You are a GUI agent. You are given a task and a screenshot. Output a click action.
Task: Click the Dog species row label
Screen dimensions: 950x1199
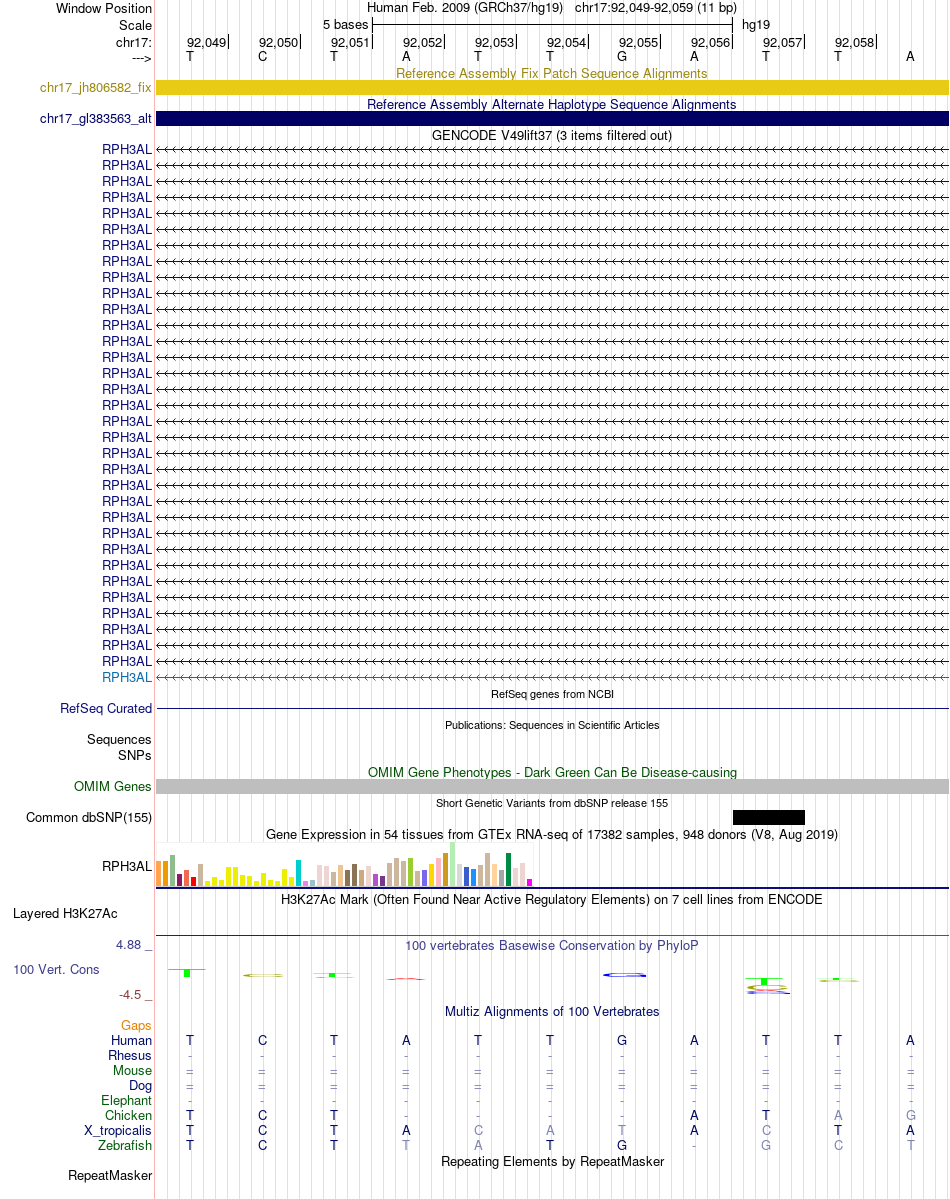coord(140,1086)
